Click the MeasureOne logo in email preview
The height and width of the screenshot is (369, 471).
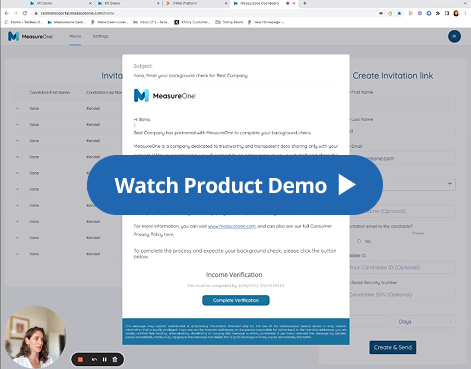165,96
